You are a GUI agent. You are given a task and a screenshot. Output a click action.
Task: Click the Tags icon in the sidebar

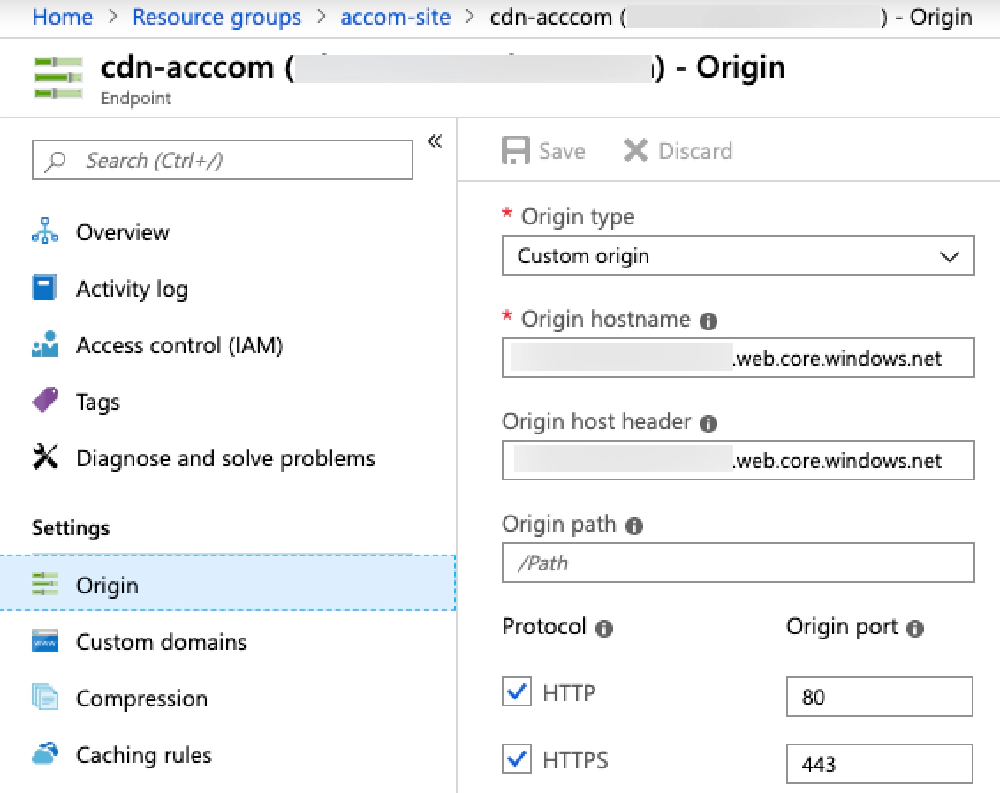(48, 402)
